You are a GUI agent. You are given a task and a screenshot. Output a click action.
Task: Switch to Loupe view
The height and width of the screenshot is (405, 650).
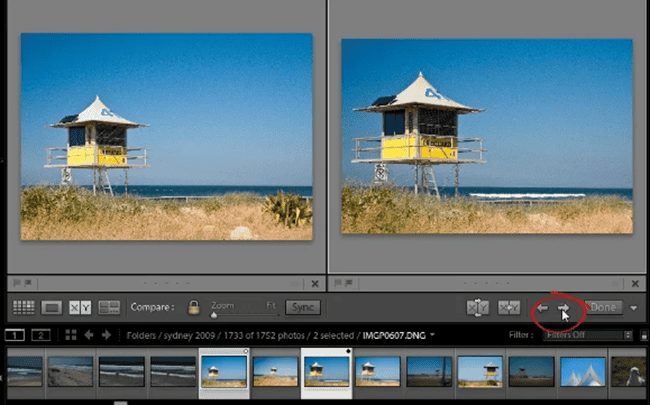(52, 308)
